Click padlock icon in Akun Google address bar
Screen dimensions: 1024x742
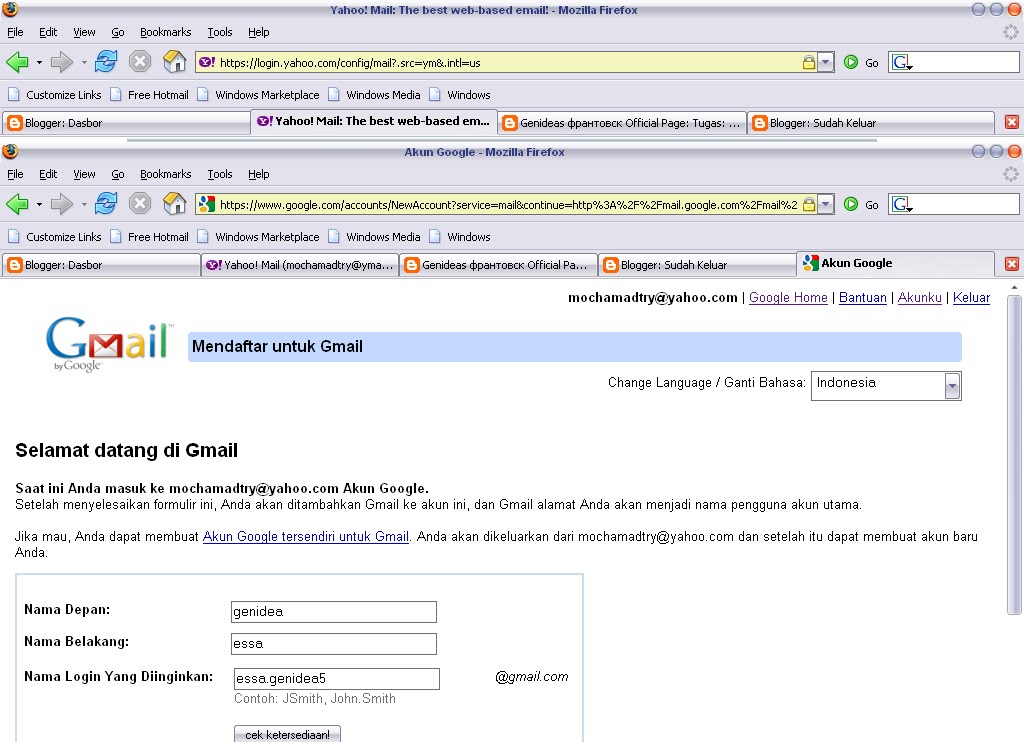click(808, 204)
